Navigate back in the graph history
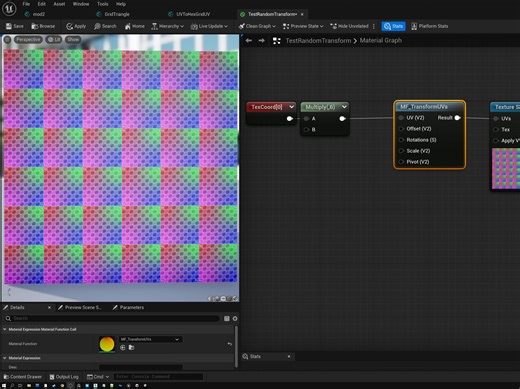This screenshot has width=520, height=389. (x=249, y=41)
